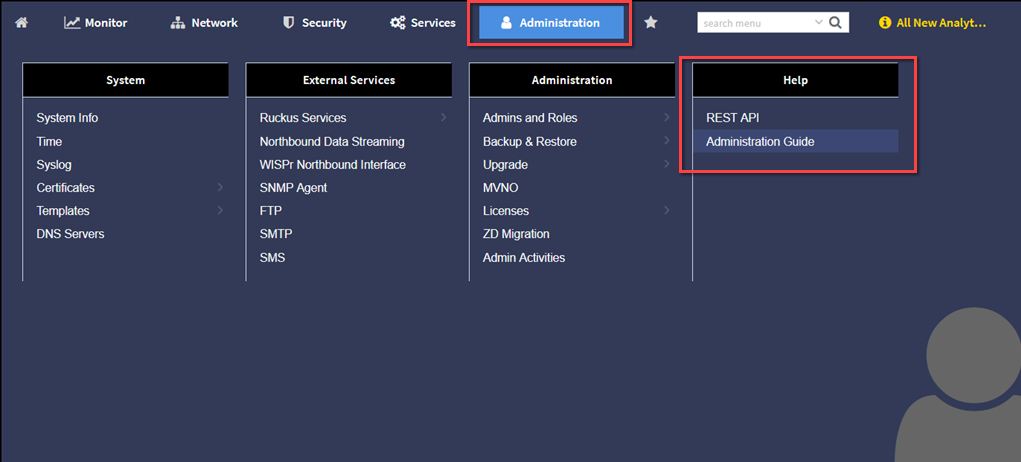This screenshot has width=1021, height=462.
Task: Click the yellow info icon
Action: pos(884,23)
